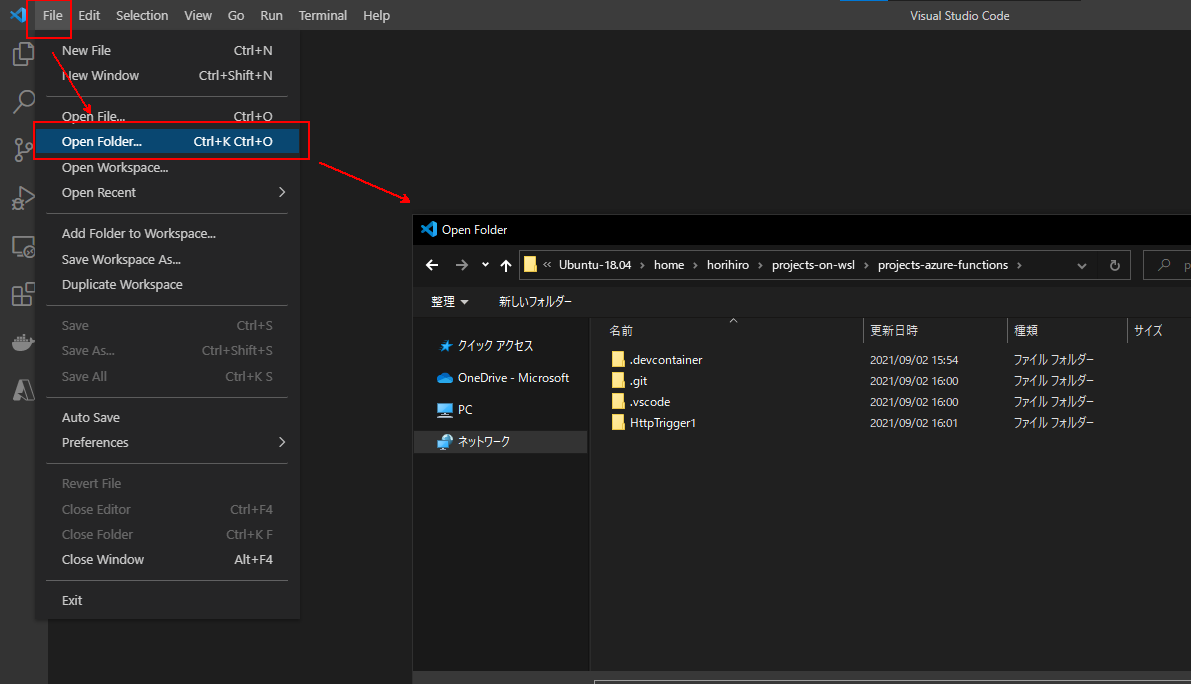The image size is (1191, 684).
Task: Open the Help menu
Action: pyautogui.click(x=376, y=15)
